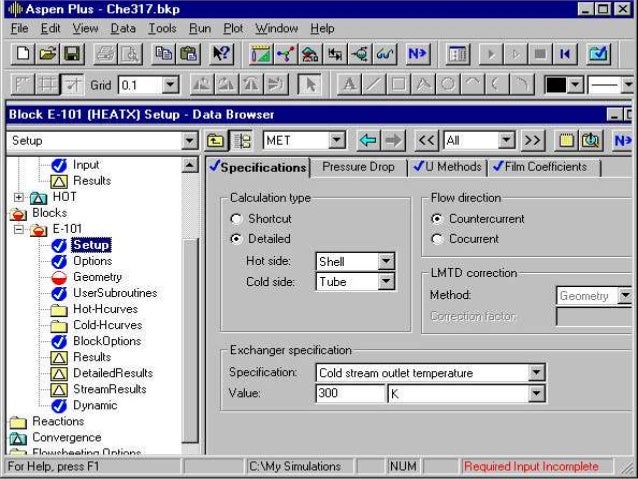Click the What's This help icon
This screenshot has height=479, width=638.
pyautogui.click(x=221, y=54)
